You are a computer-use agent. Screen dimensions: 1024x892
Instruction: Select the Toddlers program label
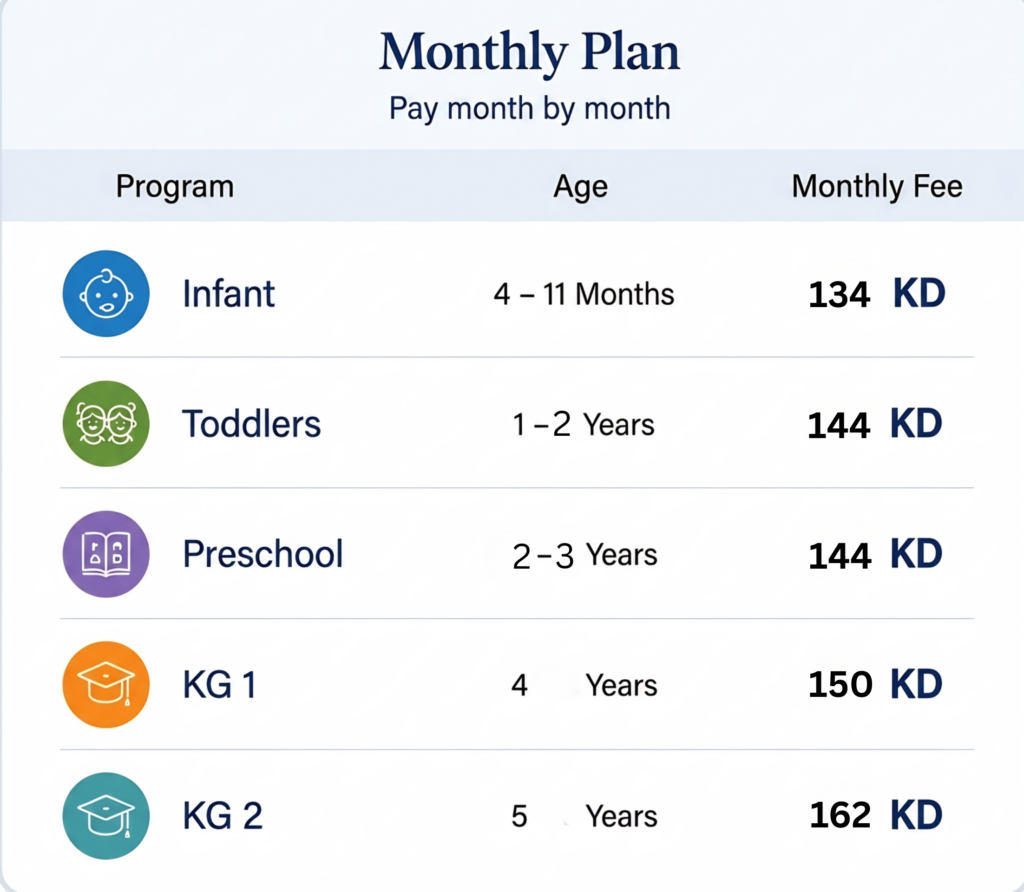251,424
